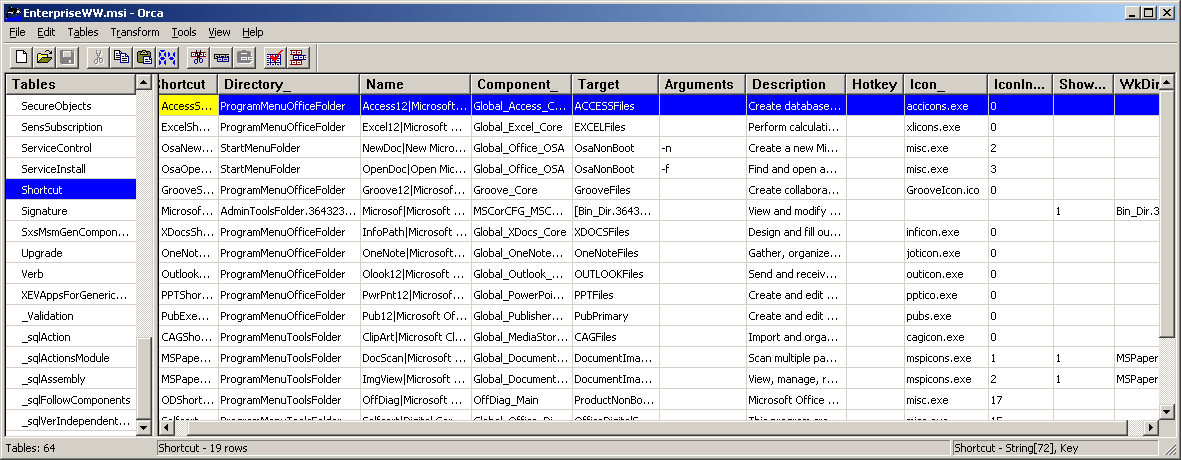Click the Paste Row(s) toolbar icon
1181x460 pixels.
(244, 57)
